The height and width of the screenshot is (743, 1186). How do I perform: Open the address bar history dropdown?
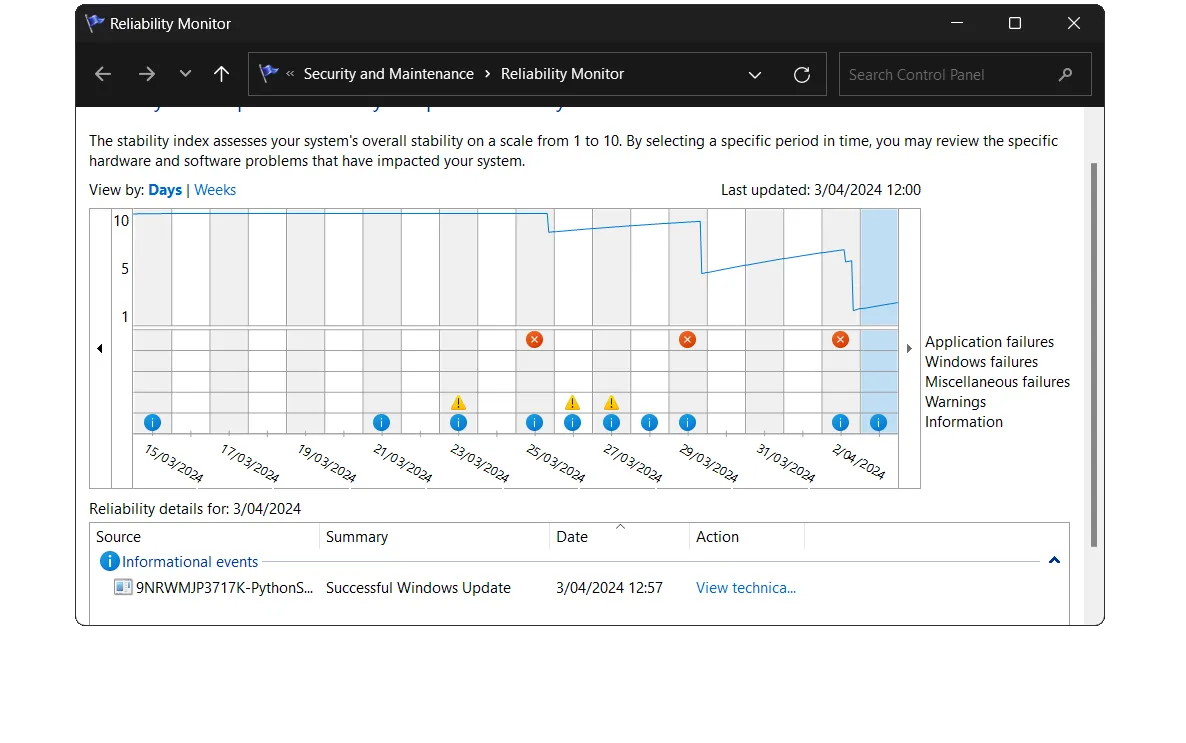pos(754,74)
